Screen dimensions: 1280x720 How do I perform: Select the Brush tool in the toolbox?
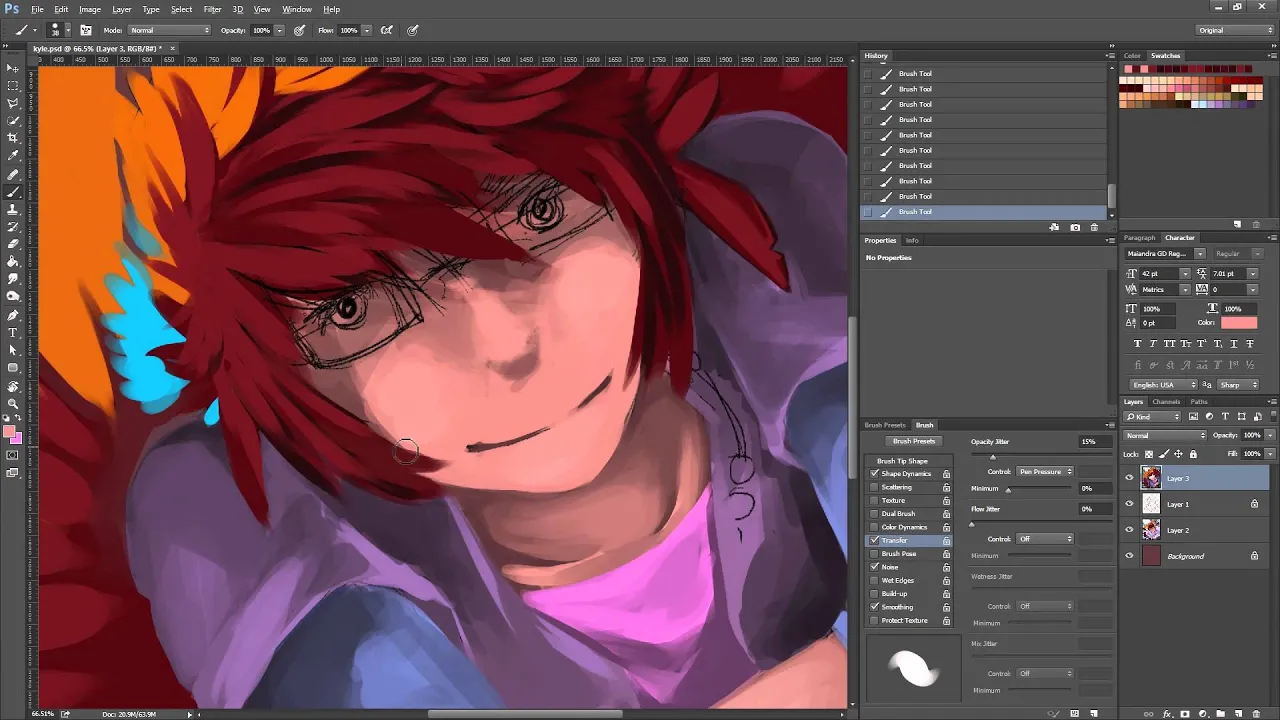13,191
